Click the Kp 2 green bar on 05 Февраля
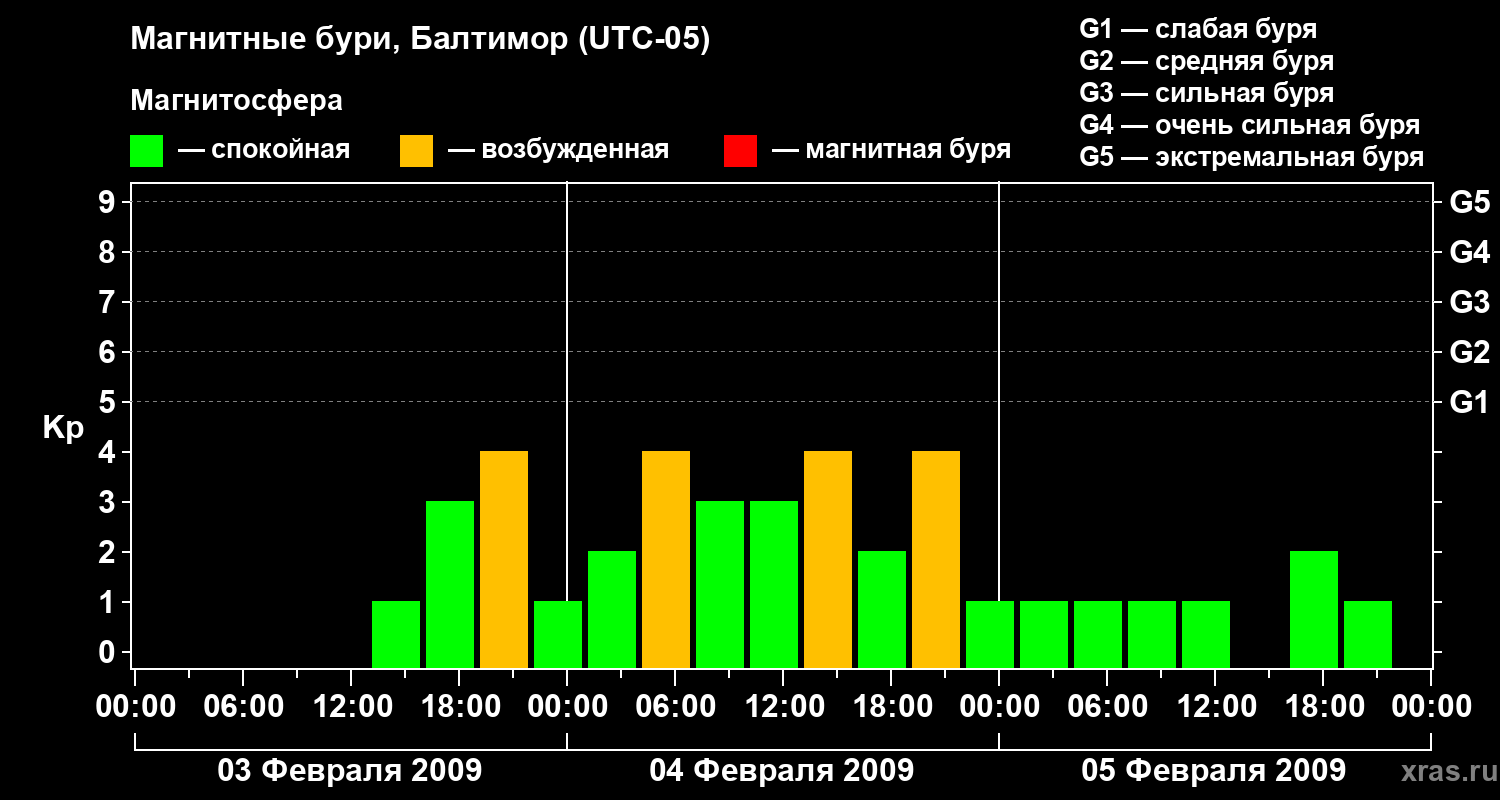Screen dimensions: 1500x800 tap(1314, 609)
